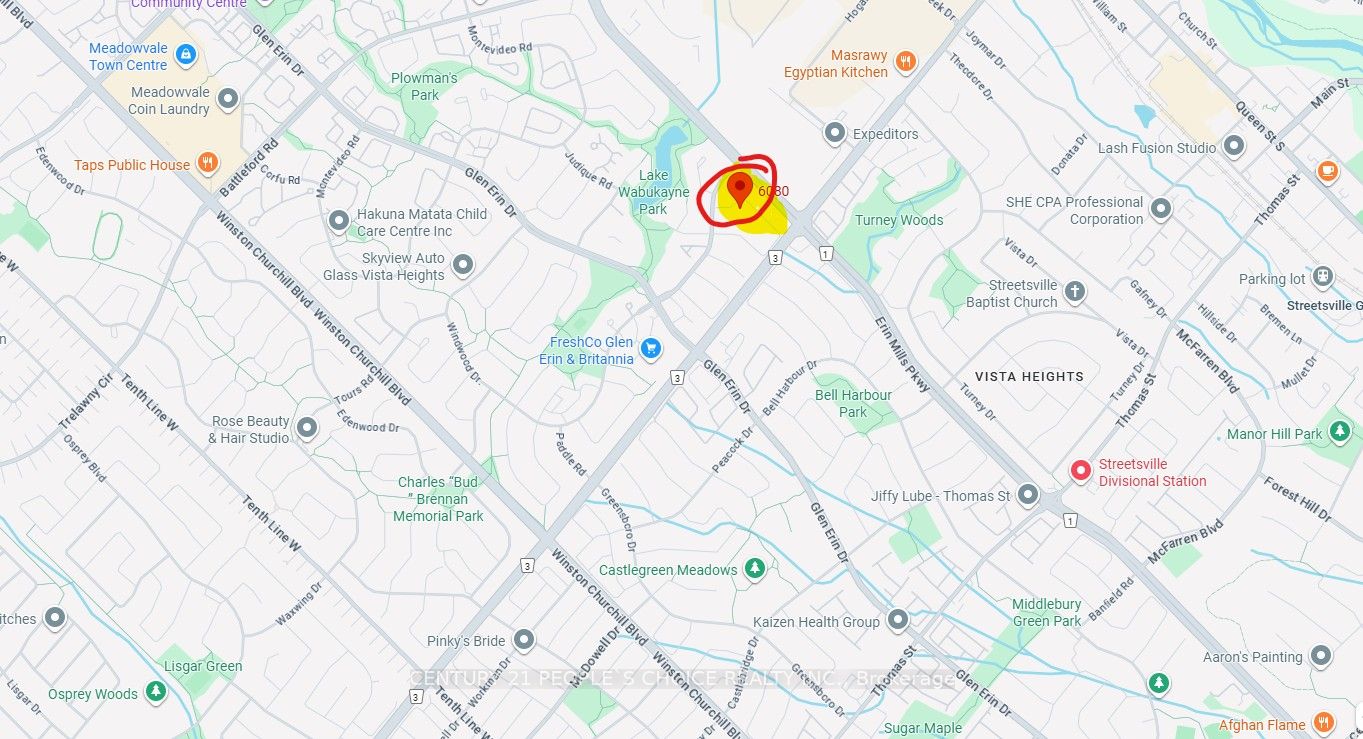Click the Streetsville Baptist Church cross icon

(1075, 292)
